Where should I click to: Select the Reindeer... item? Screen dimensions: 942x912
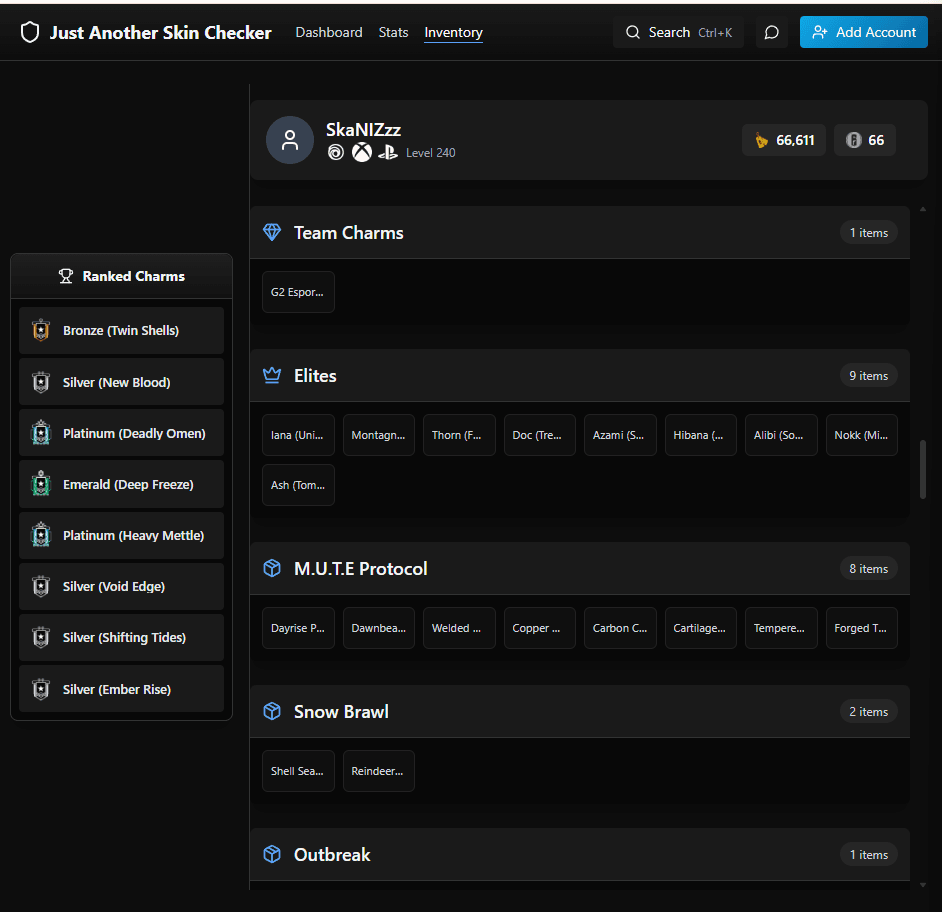tap(378, 771)
